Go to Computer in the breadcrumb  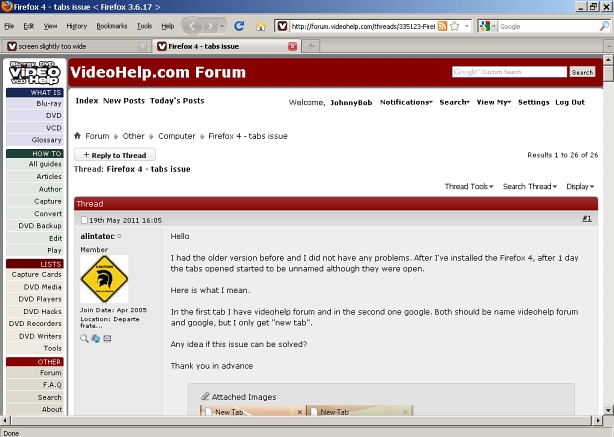(x=177, y=136)
